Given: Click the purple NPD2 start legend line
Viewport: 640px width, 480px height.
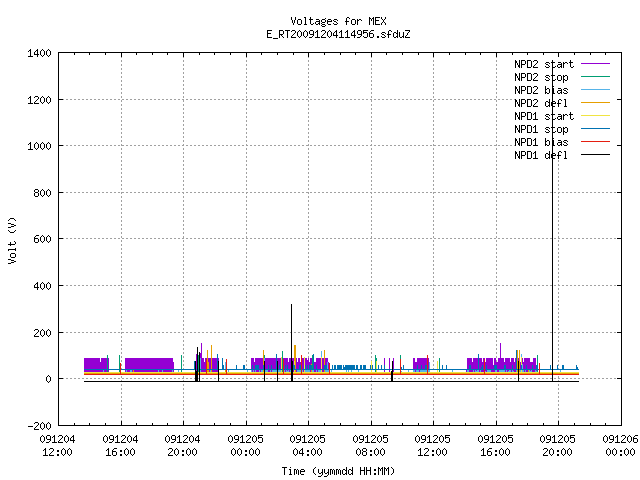Looking at the screenshot, I should point(596,64).
